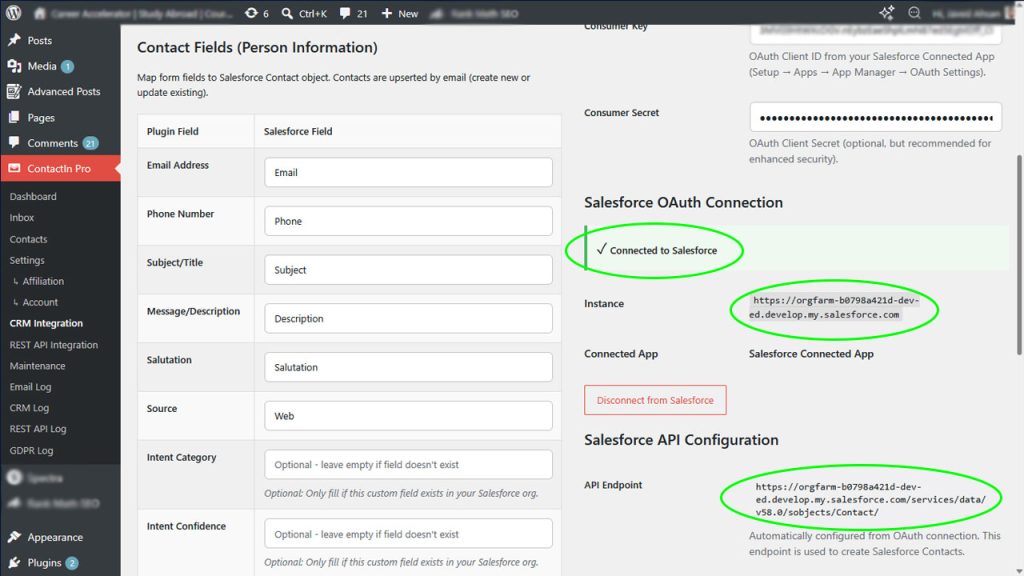Screen dimensions: 1024x576
Task: Open the WordPress logo menu
Action: click(x=13, y=12)
